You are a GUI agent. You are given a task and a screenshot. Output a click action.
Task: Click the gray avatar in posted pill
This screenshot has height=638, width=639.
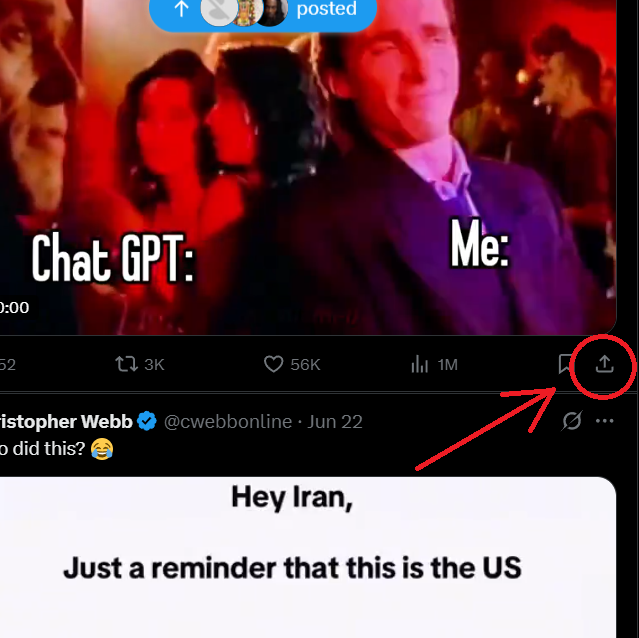tap(219, 10)
